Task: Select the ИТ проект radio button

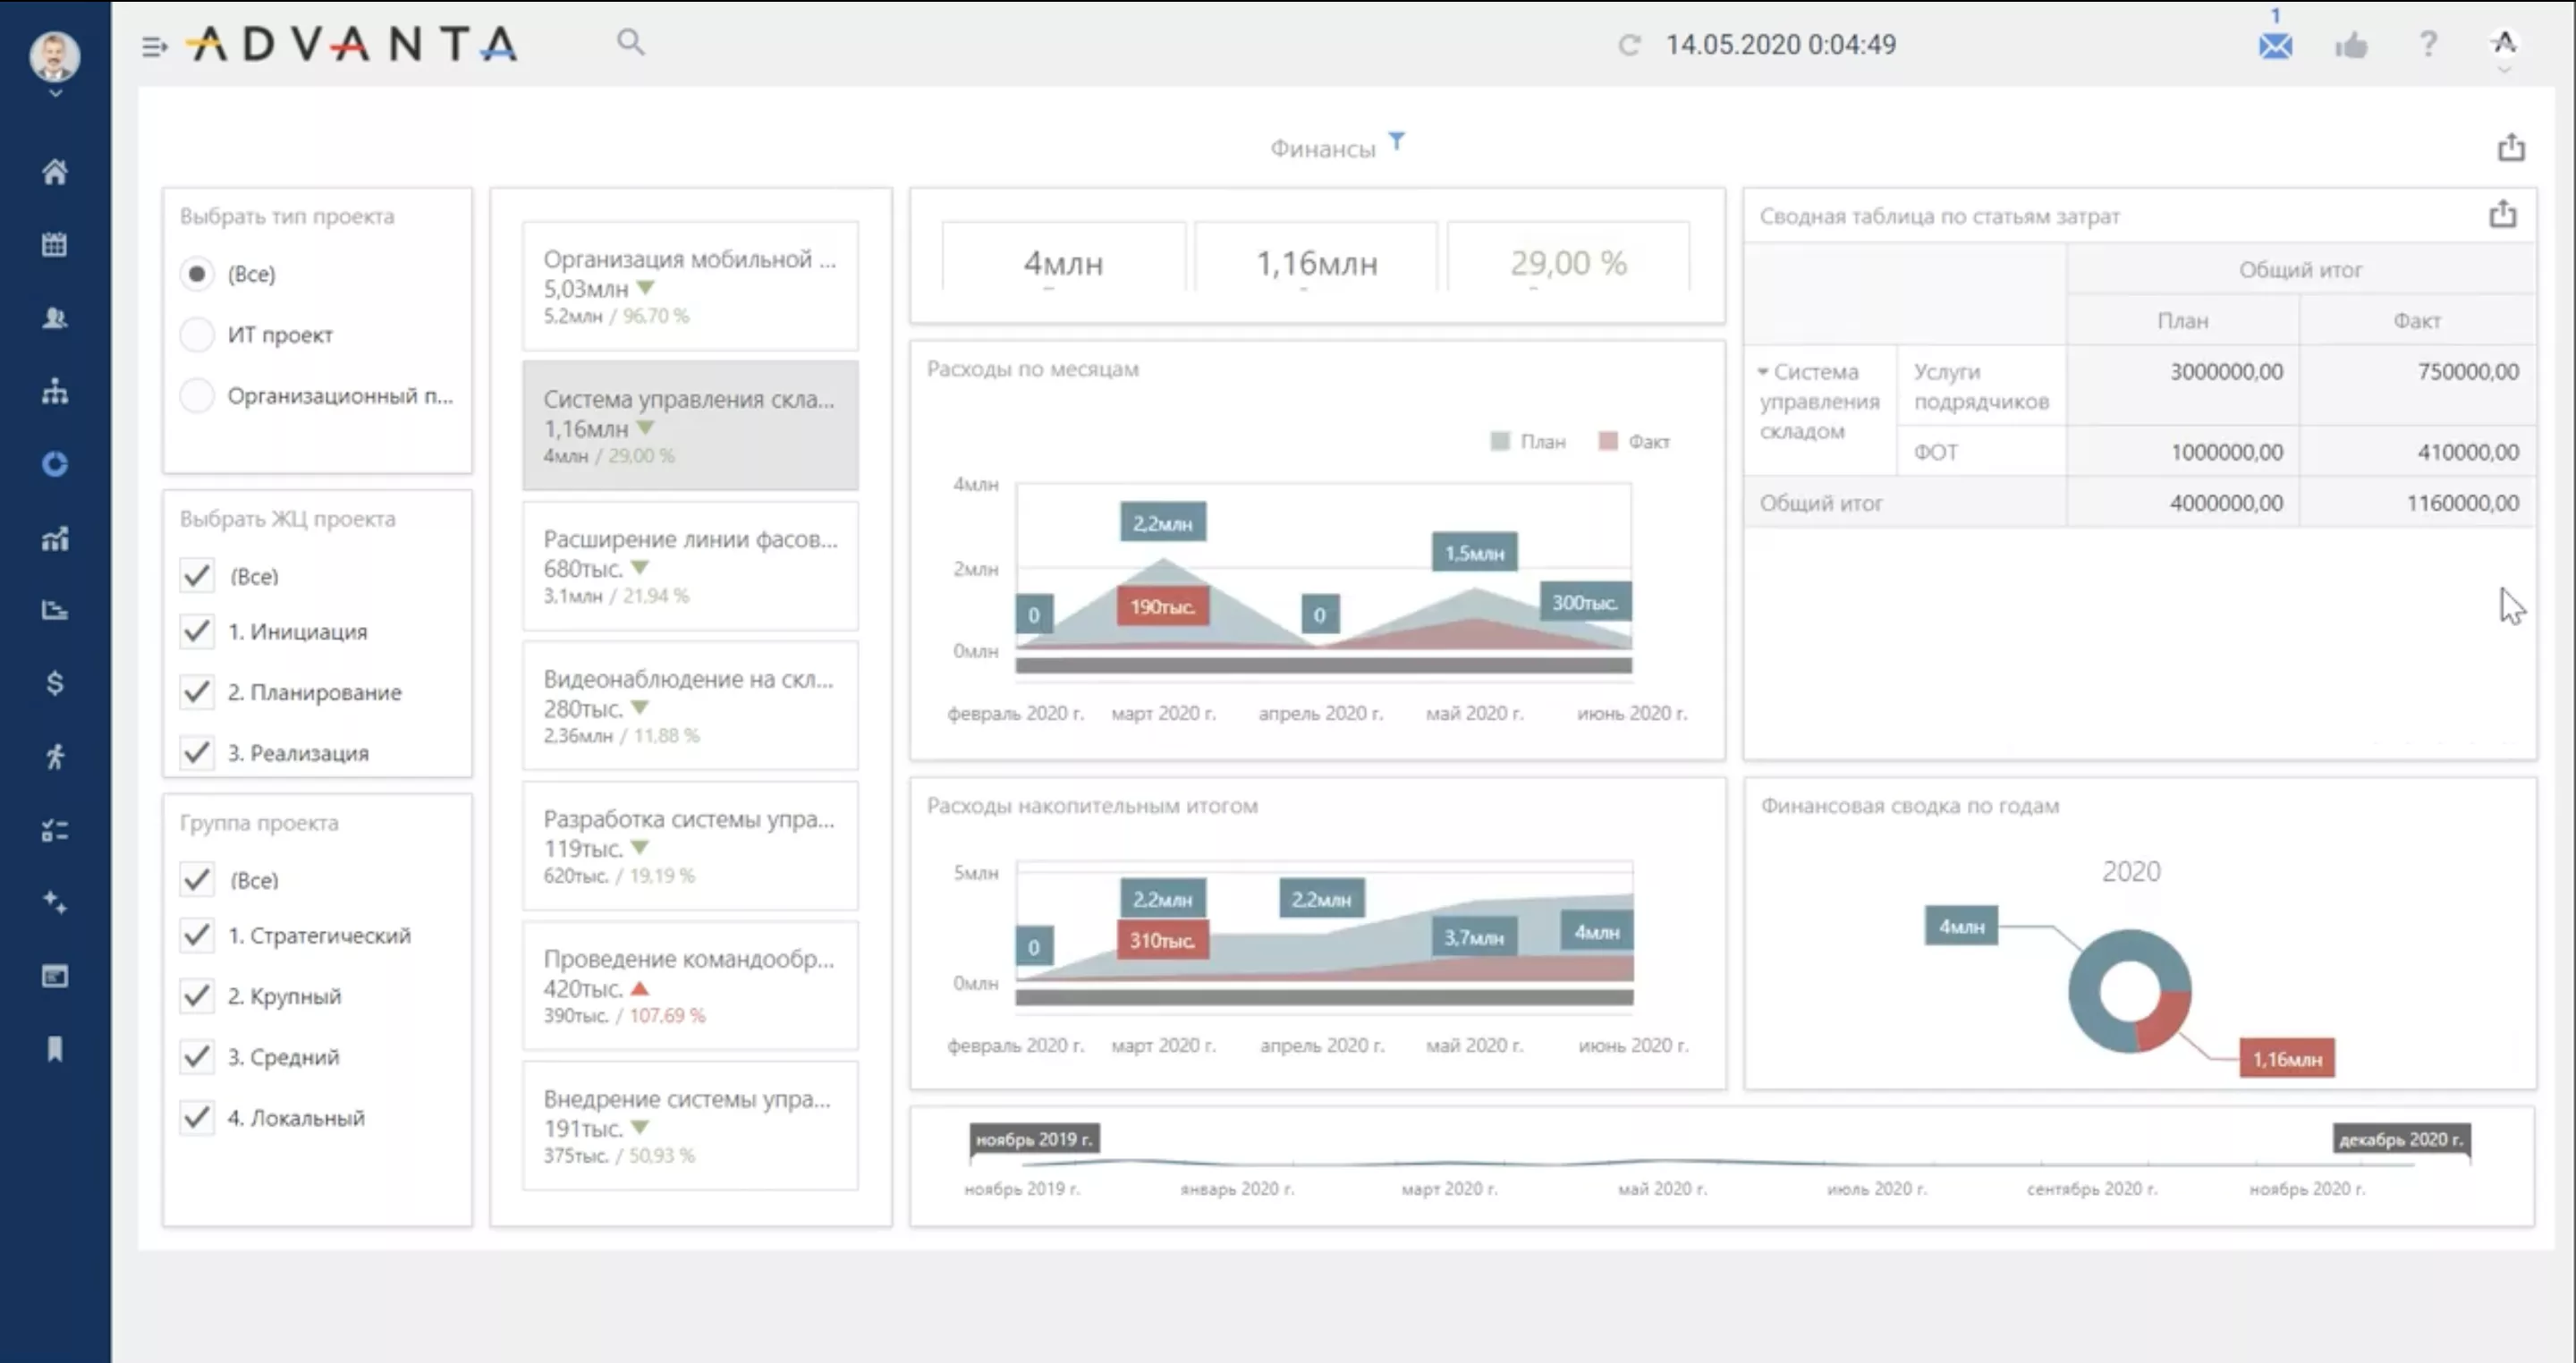Action: click(197, 335)
